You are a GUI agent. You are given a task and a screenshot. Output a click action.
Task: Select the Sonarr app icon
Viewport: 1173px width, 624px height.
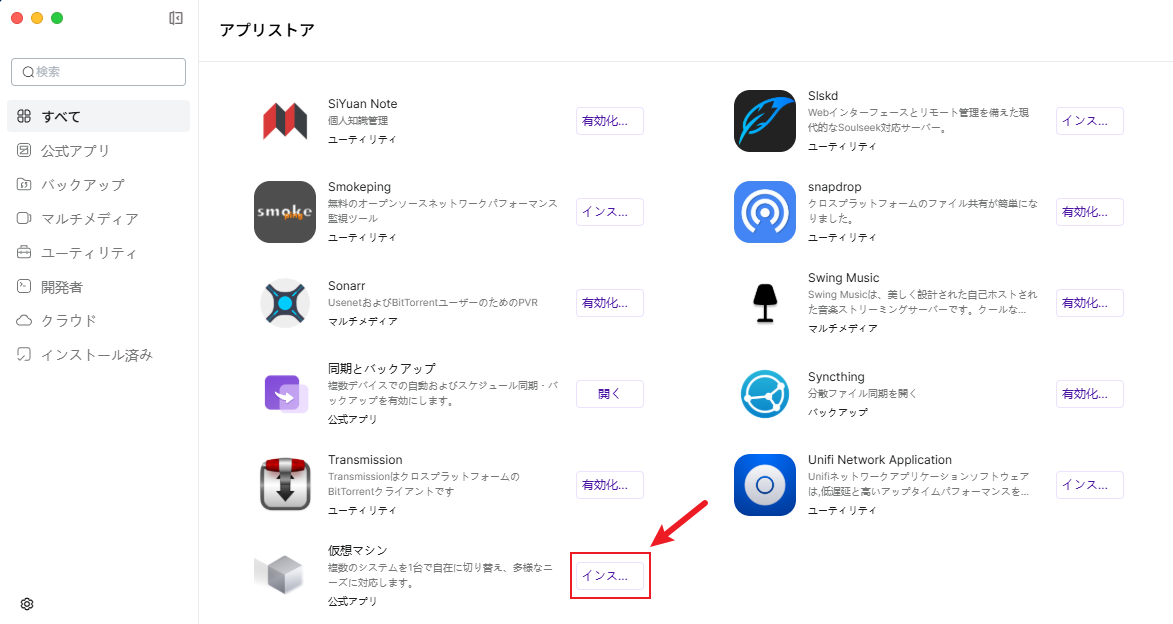coord(285,303)
